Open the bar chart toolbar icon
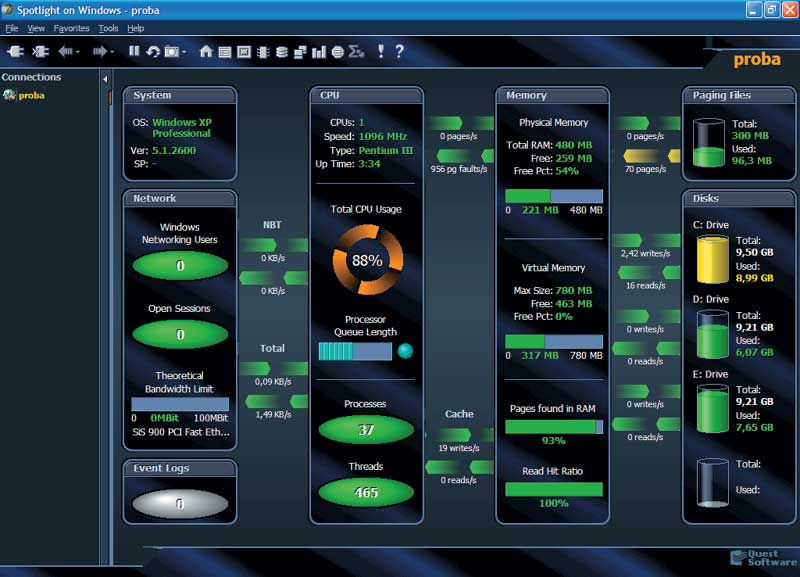The height and width of the screenshot is (577, 800). click(x=319, y=52)
